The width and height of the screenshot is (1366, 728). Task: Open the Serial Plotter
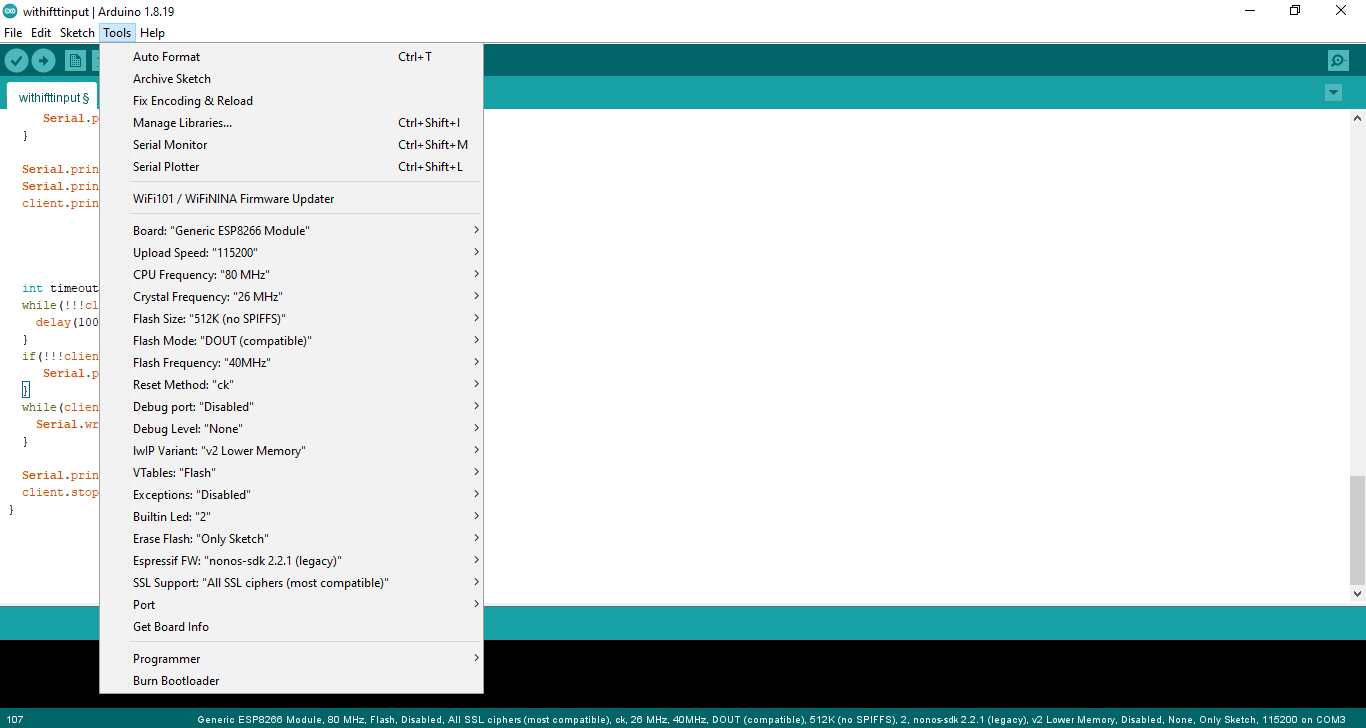pos(168,166)
